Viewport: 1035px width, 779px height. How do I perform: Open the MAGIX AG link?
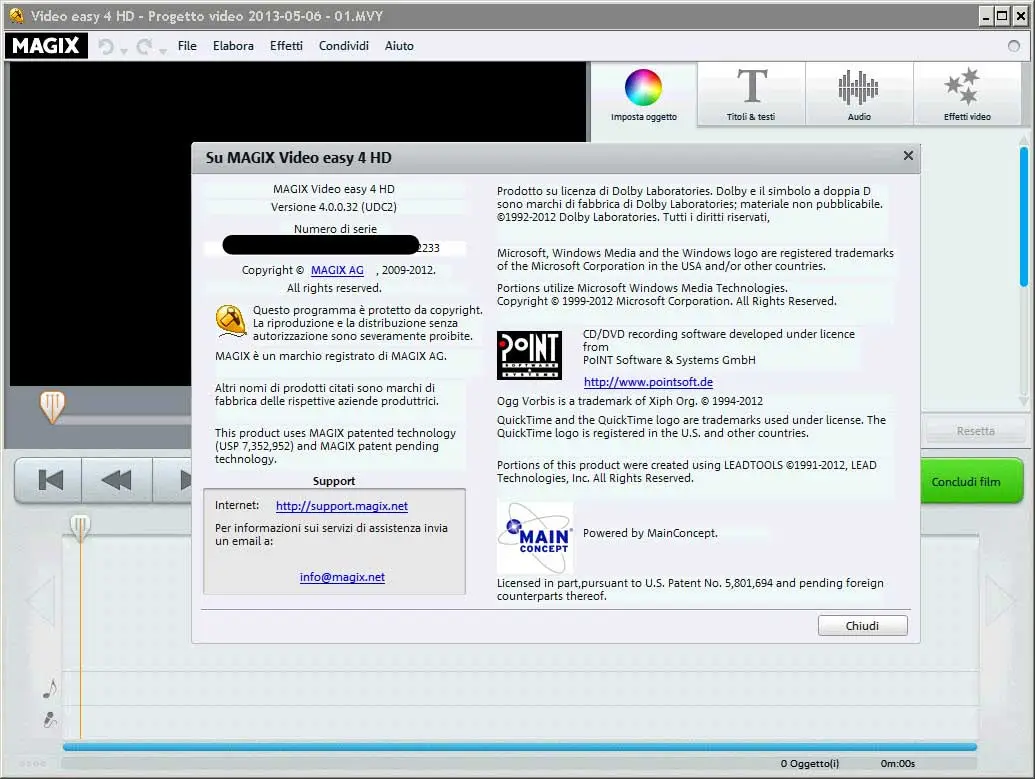(x=337, y=270)
